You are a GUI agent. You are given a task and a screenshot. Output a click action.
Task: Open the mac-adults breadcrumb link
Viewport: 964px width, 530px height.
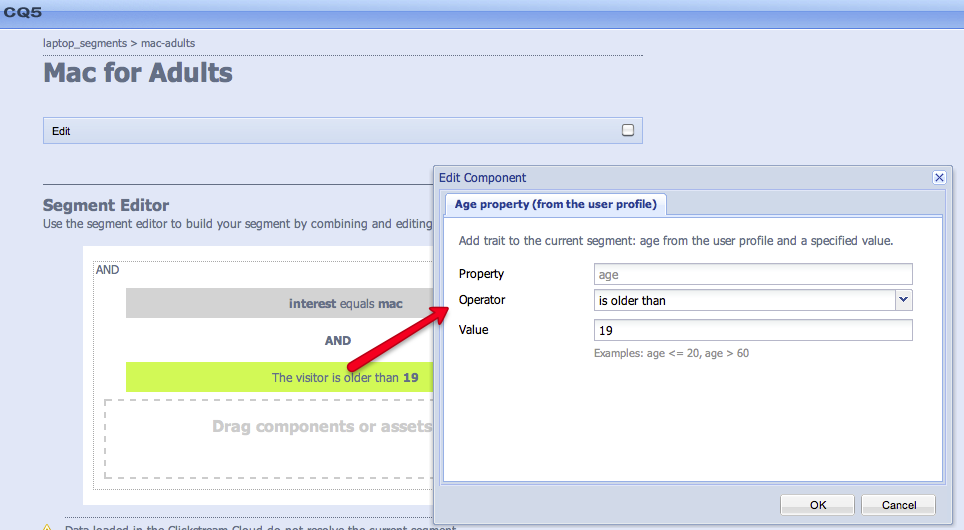point(168,43)
